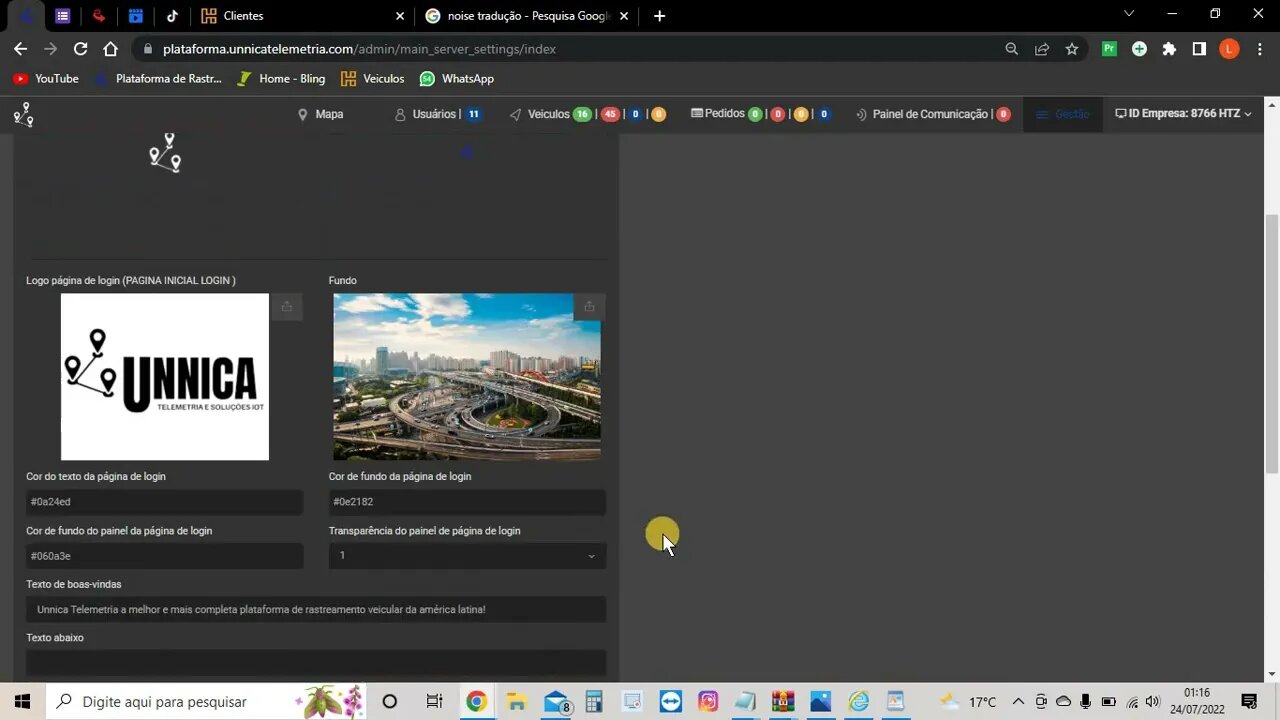The image size is (1280, 720).
Task: Click the browser back arrow
Action: (20, 49)
